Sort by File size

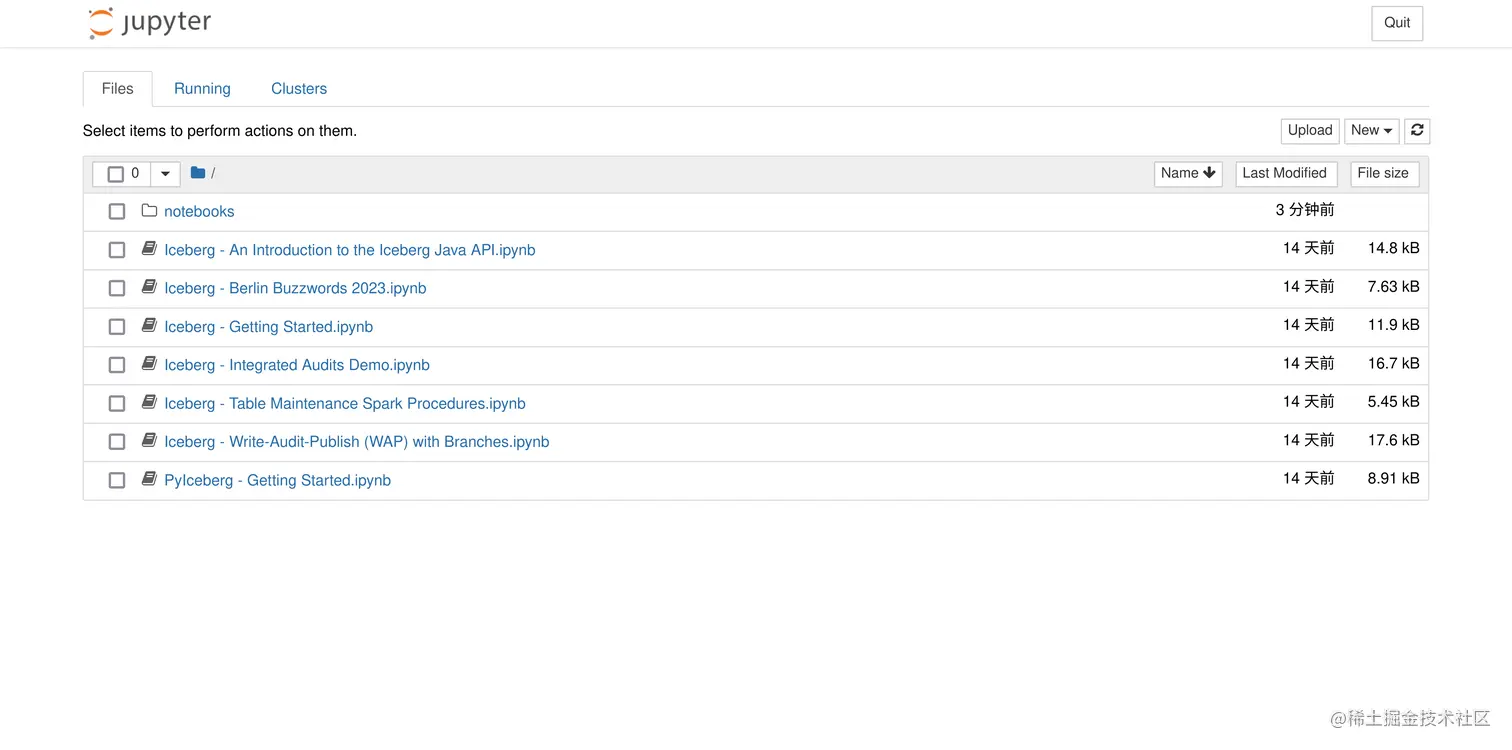[1384, 173]
